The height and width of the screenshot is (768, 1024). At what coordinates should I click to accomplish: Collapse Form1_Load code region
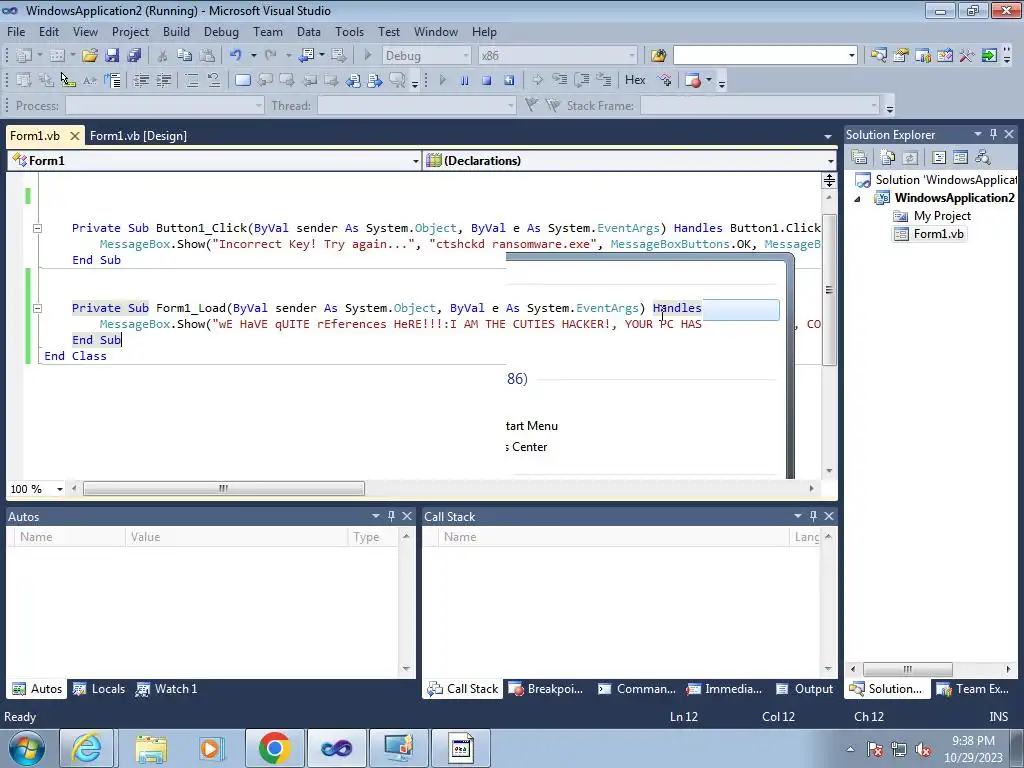pyautogui.click(x=37, y=308)
